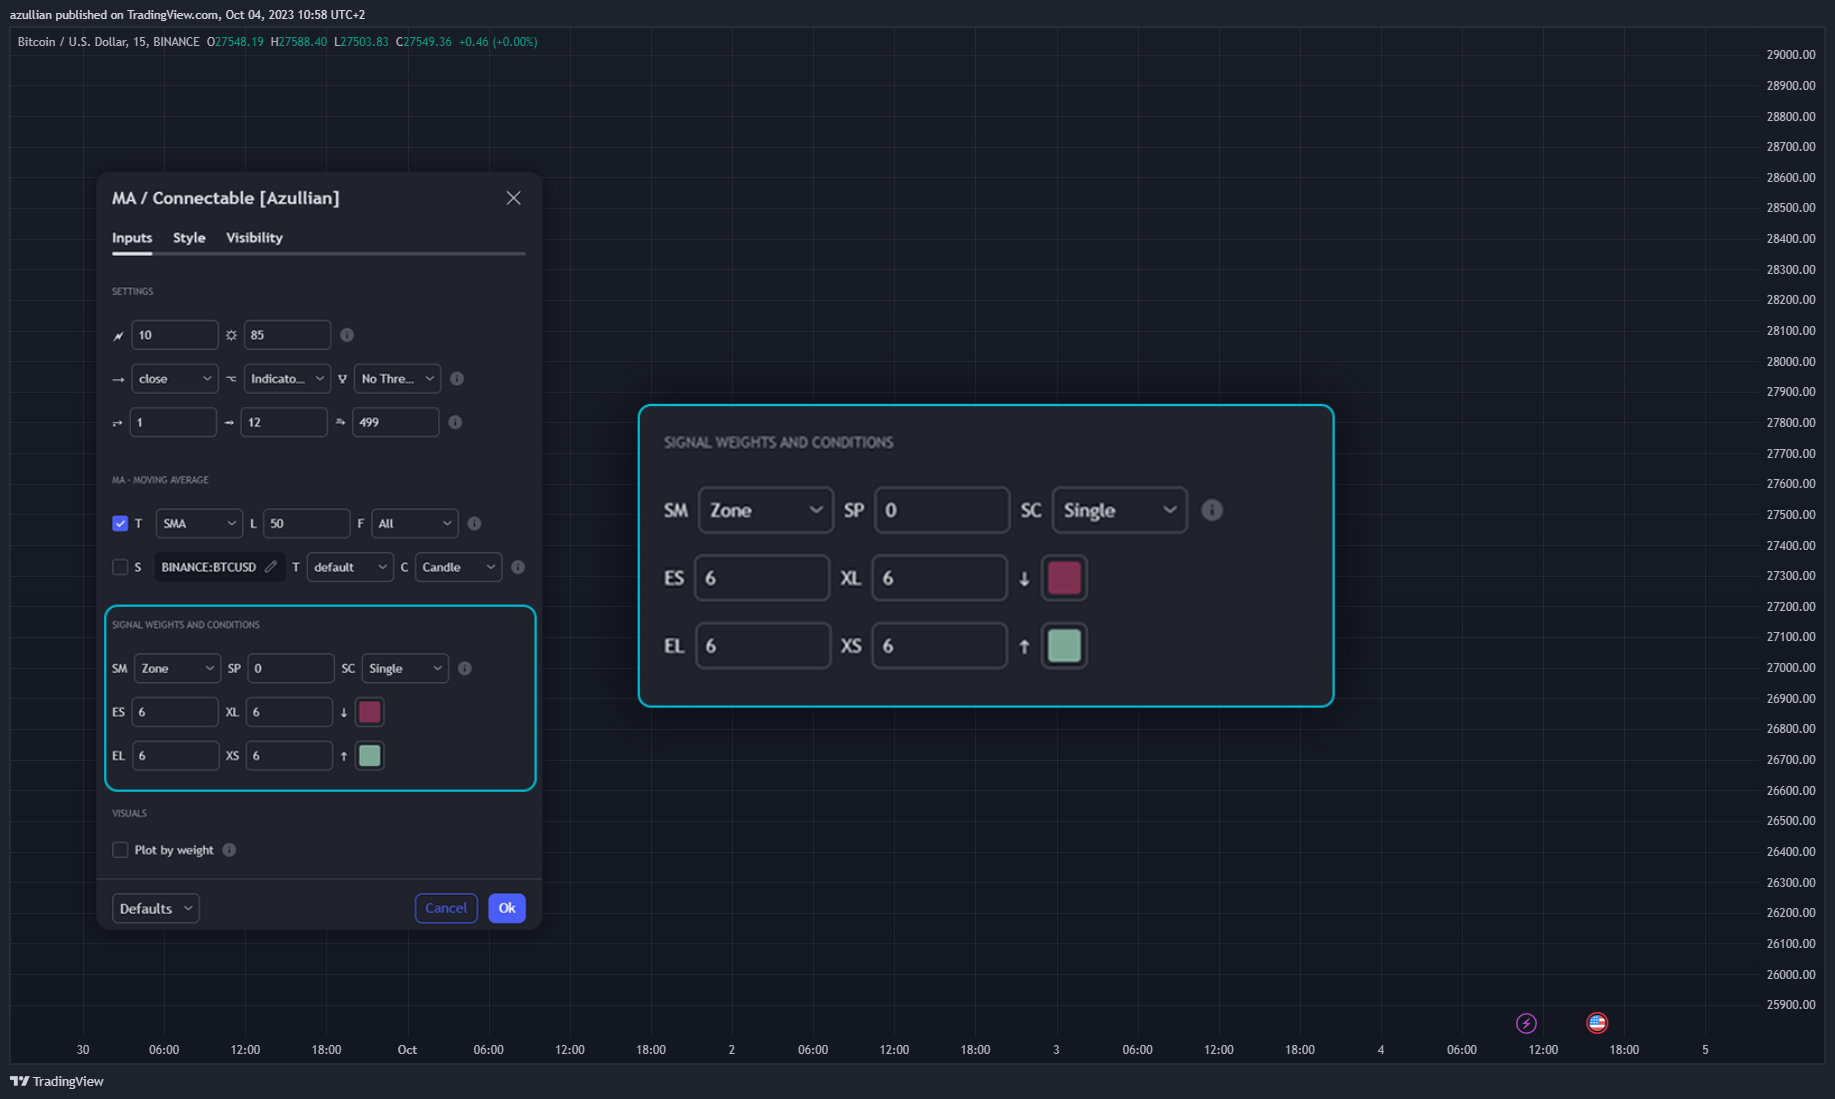The image size is (1835, 1099).
Task: Open the close source dropdown
Action: pyautogui.click(x=174, y=379)
